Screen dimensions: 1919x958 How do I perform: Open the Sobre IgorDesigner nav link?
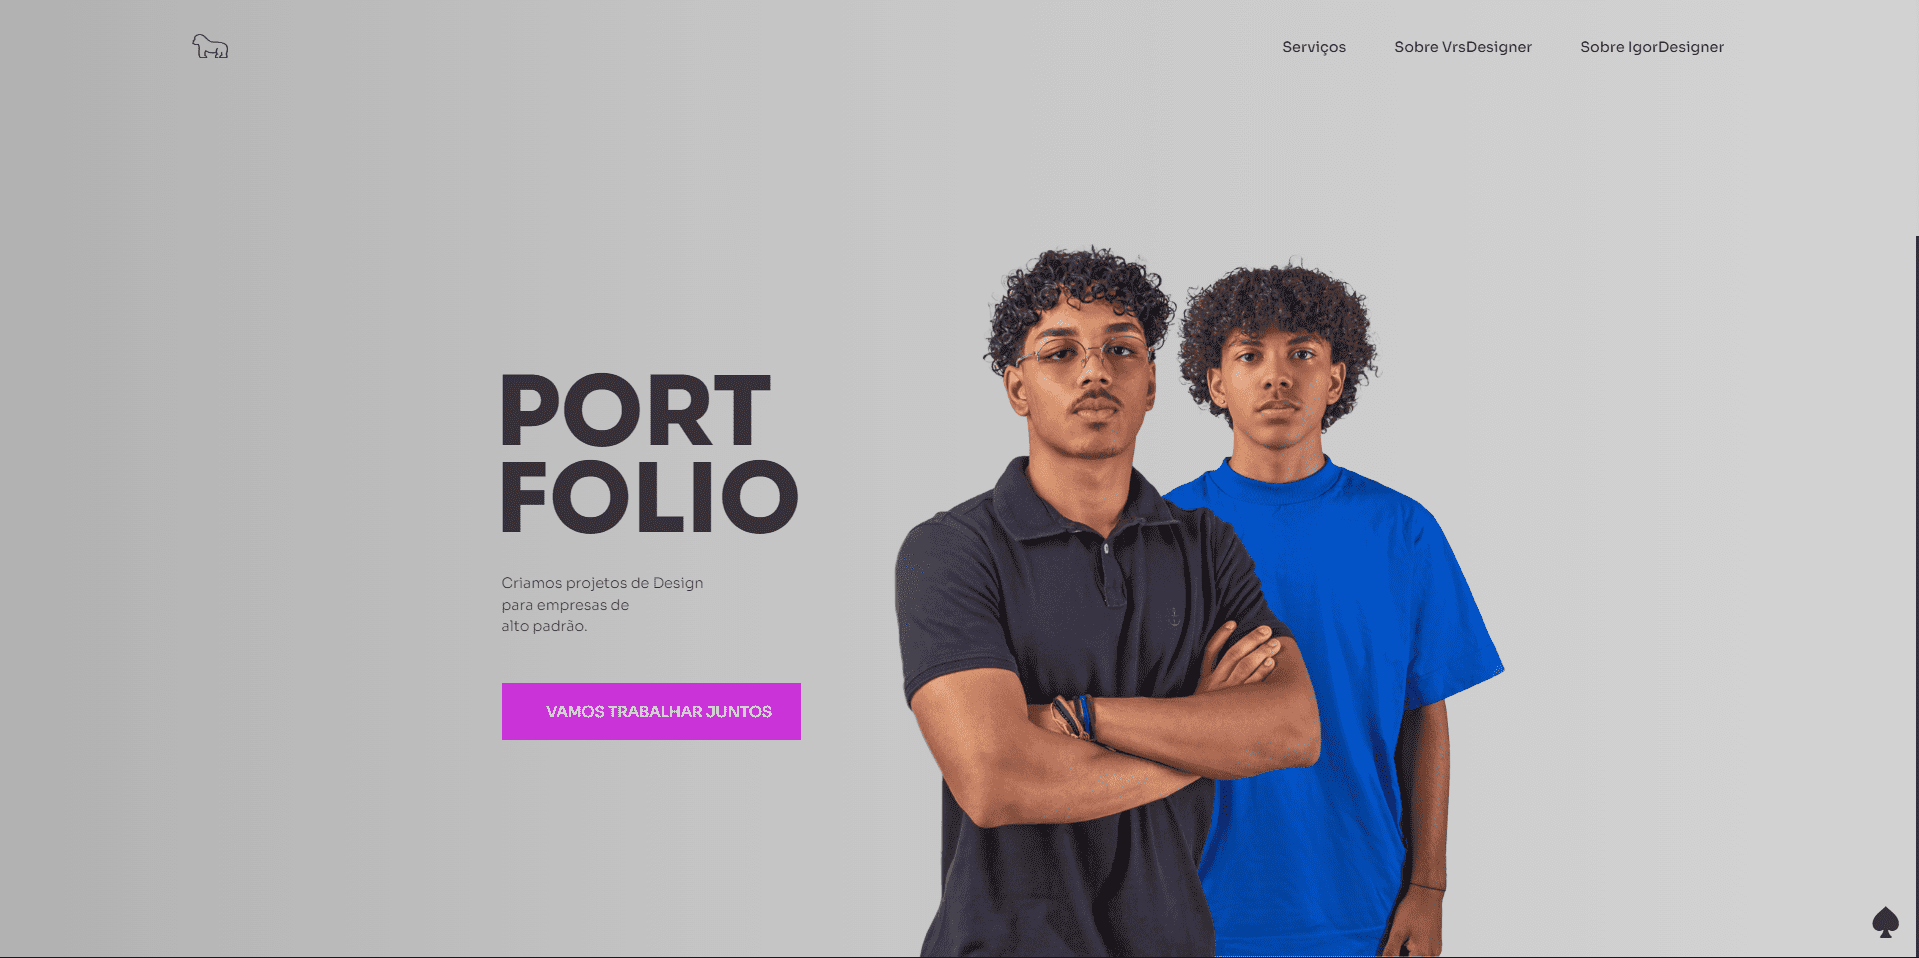[1652, 47]
